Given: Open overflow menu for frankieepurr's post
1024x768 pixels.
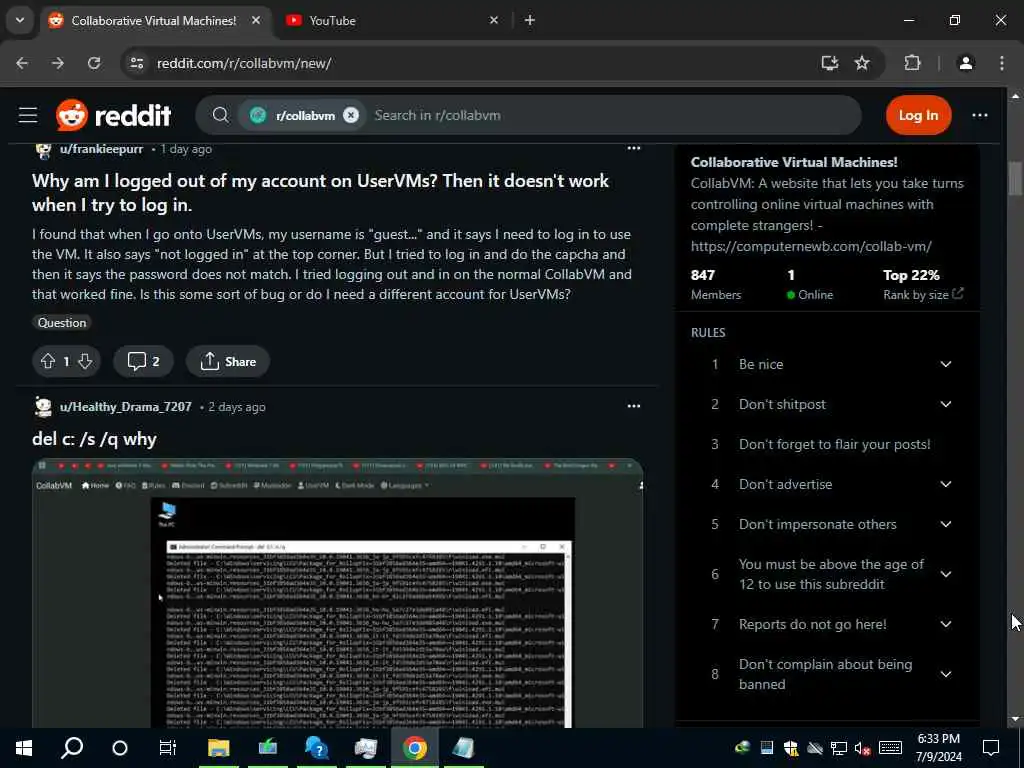Looking at the screenshot, I should (633, 148).
